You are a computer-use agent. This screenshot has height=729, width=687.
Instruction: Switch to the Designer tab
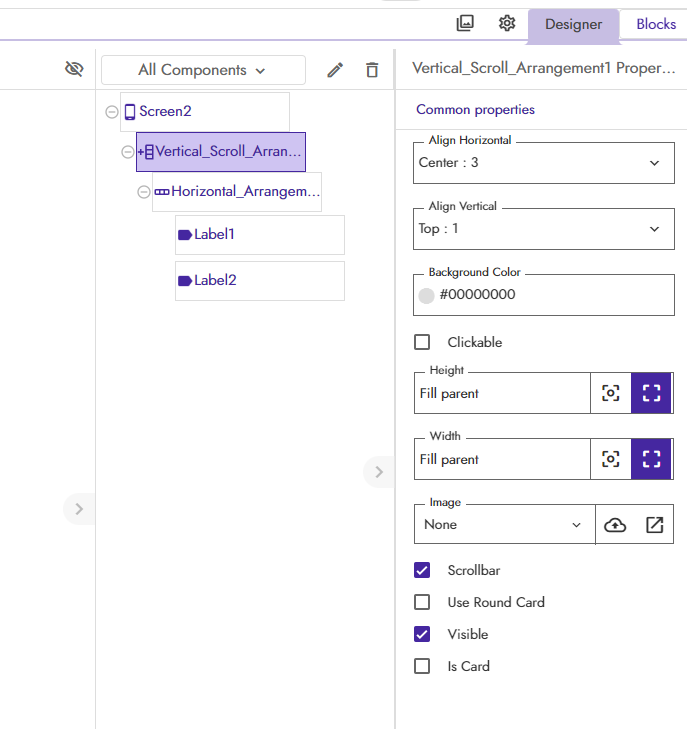pos(574,25)
